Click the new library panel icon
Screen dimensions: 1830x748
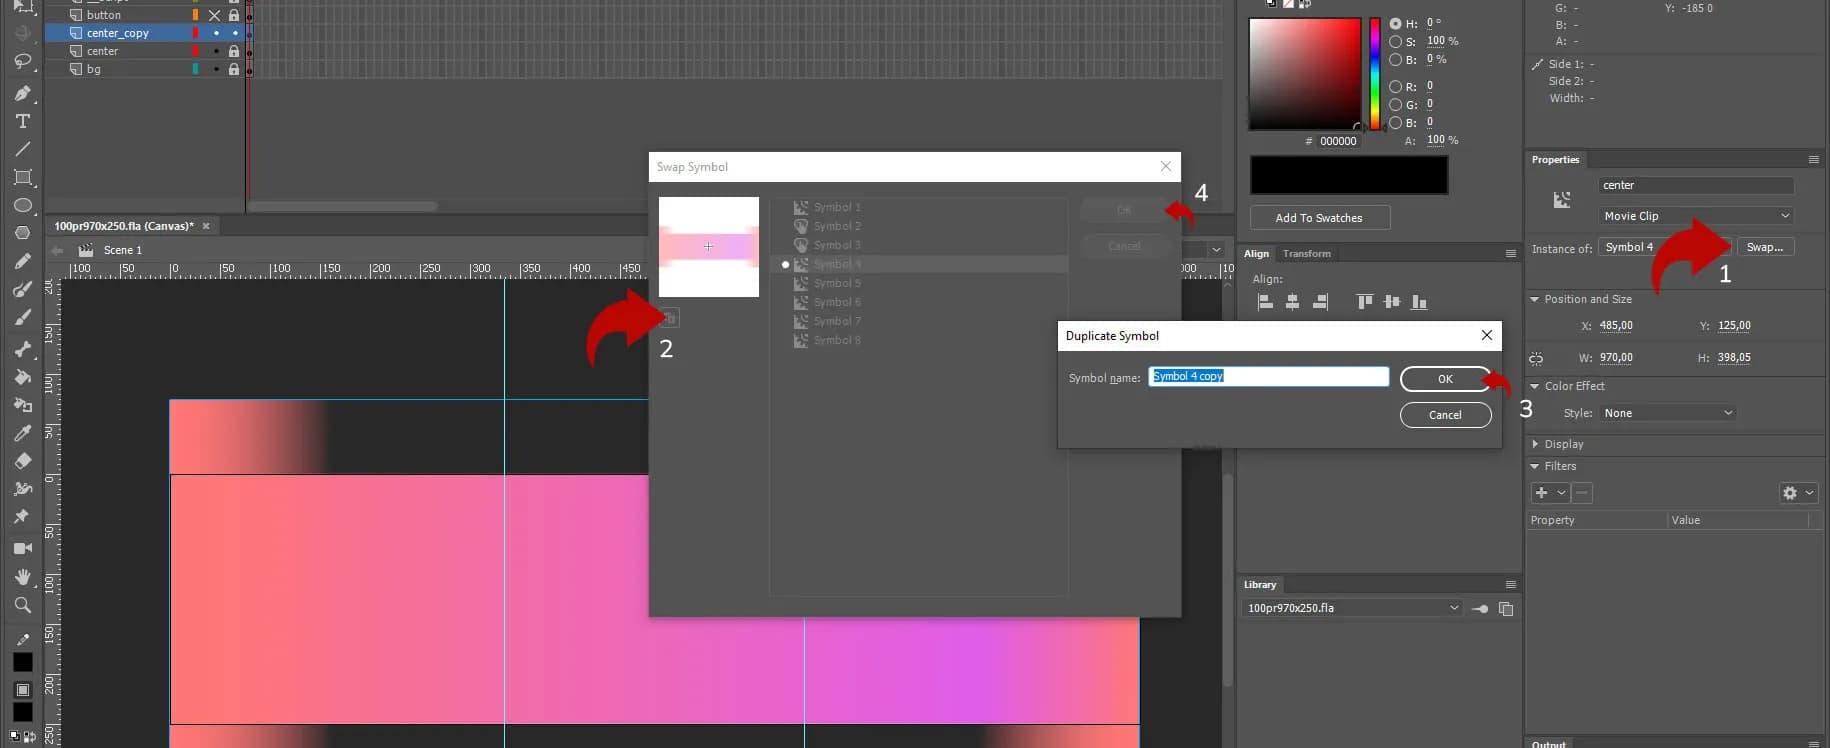pos(1506,608)
